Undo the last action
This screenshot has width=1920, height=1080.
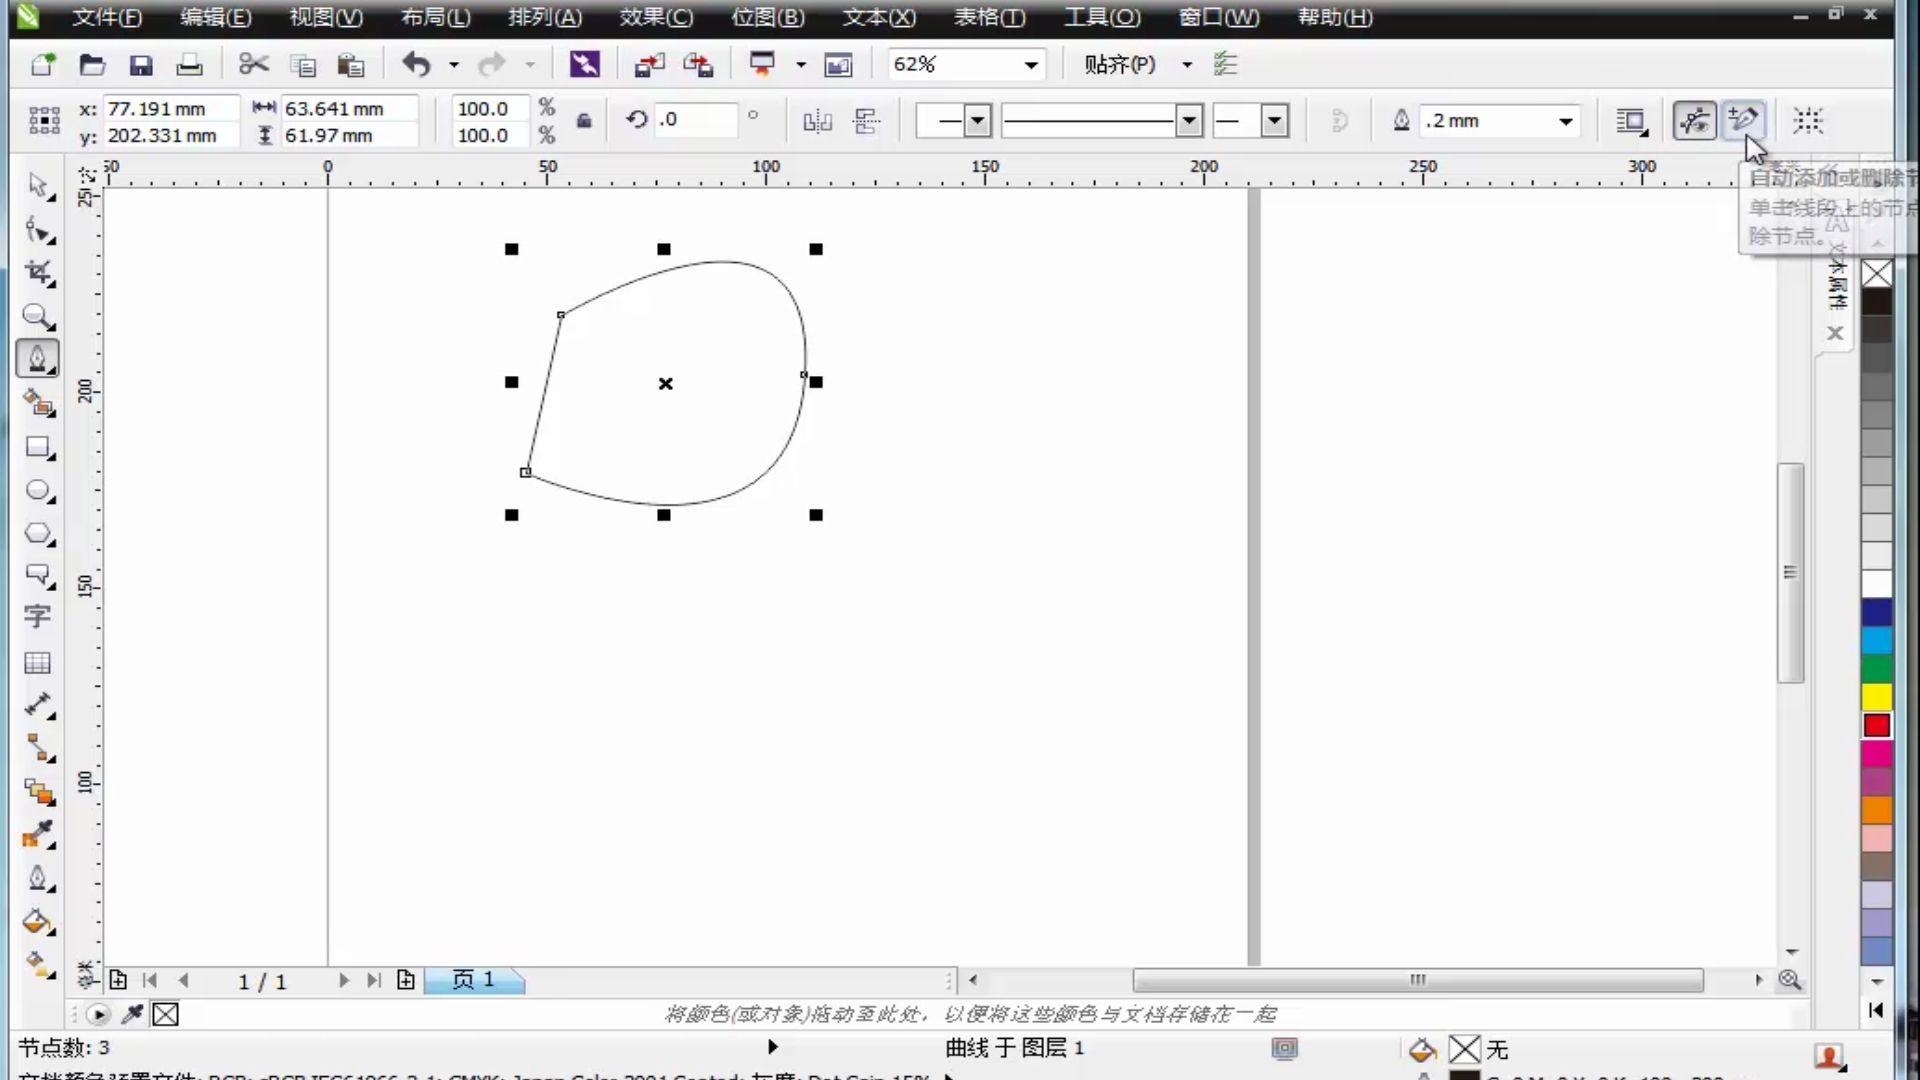[416, 65]
